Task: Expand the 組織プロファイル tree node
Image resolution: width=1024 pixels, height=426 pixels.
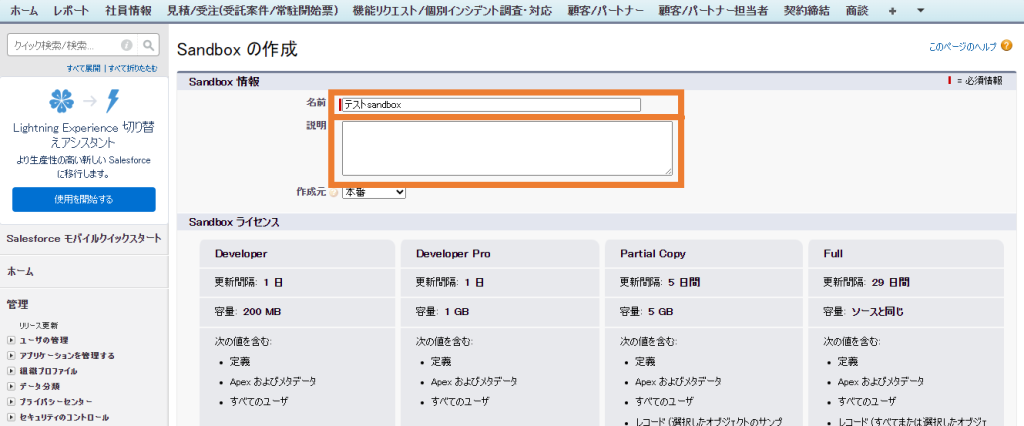Action: (x=10, y=371)
